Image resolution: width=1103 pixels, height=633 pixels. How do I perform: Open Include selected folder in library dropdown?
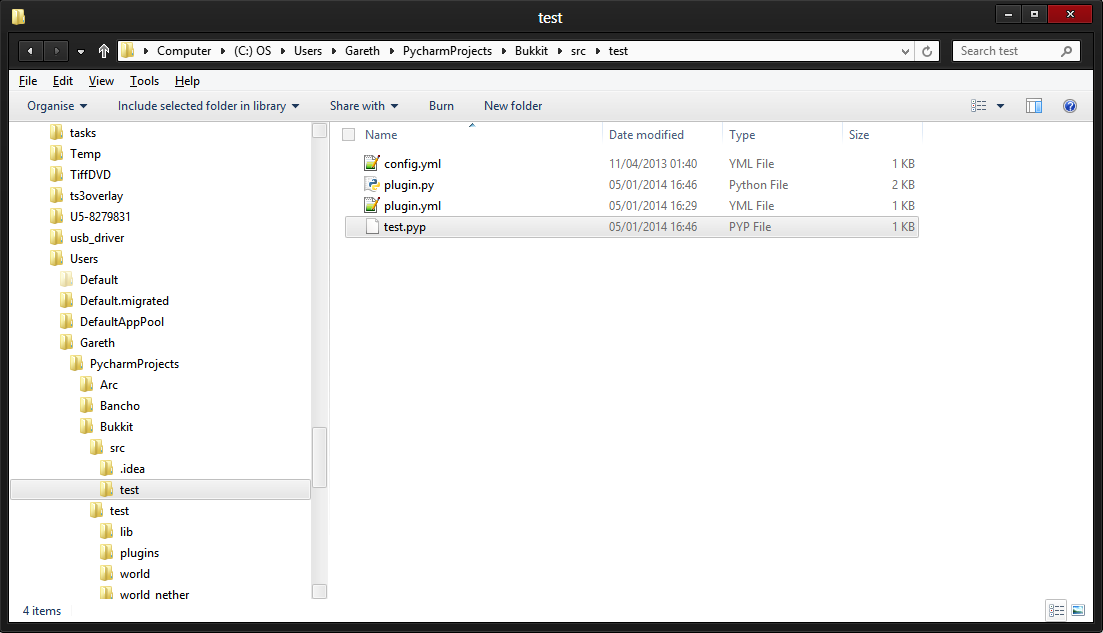coord(208,106)
